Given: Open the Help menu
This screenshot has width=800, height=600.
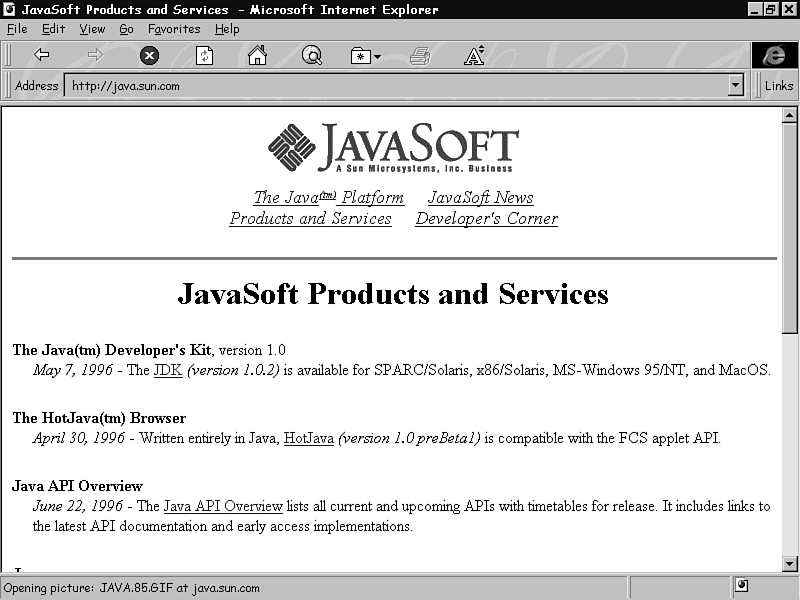Looking at the screenshot, I should tap(227, 29).
